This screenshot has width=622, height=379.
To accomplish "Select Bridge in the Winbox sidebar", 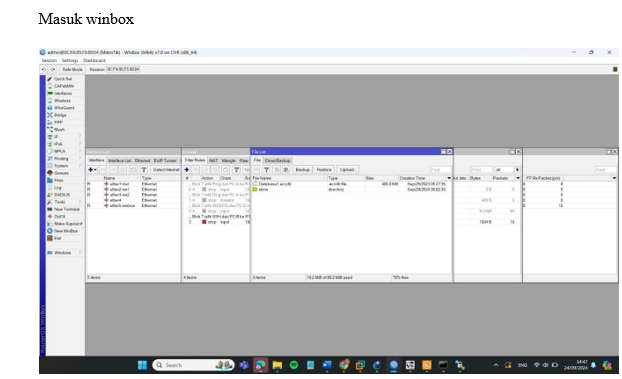I will (x=60, y=115).
